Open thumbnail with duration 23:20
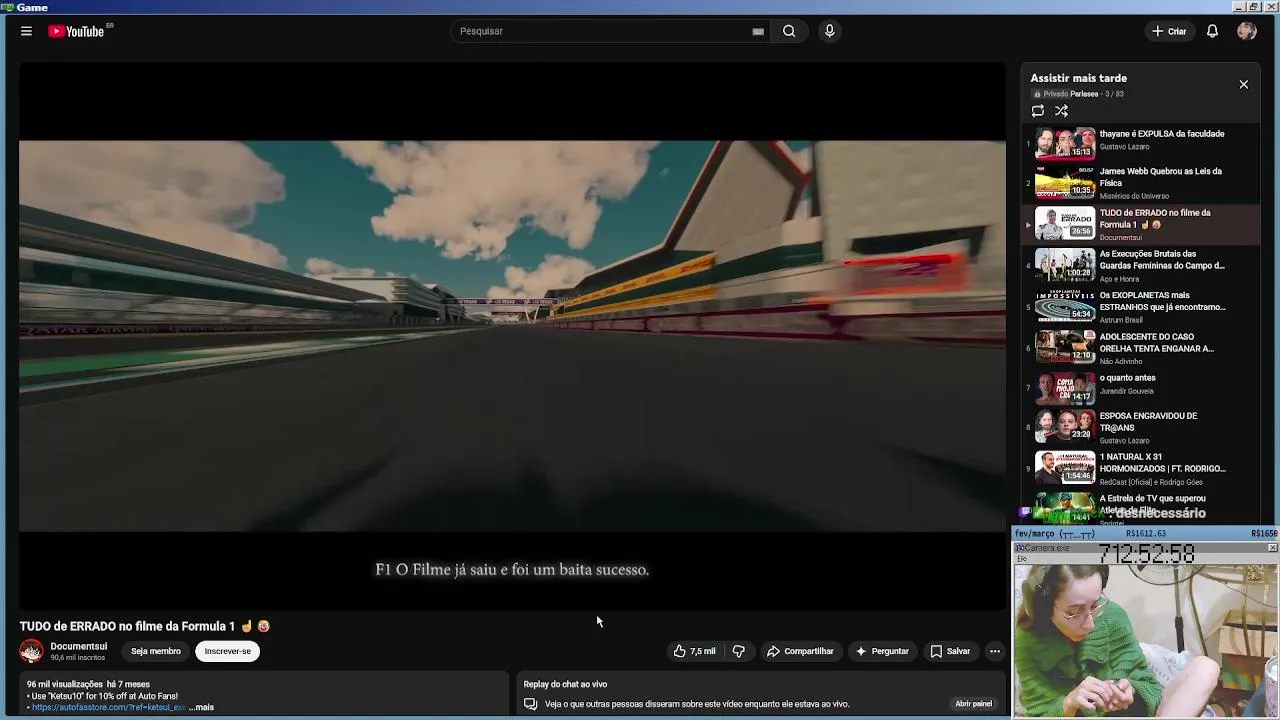1280x720 pixels. [1065, 426]
